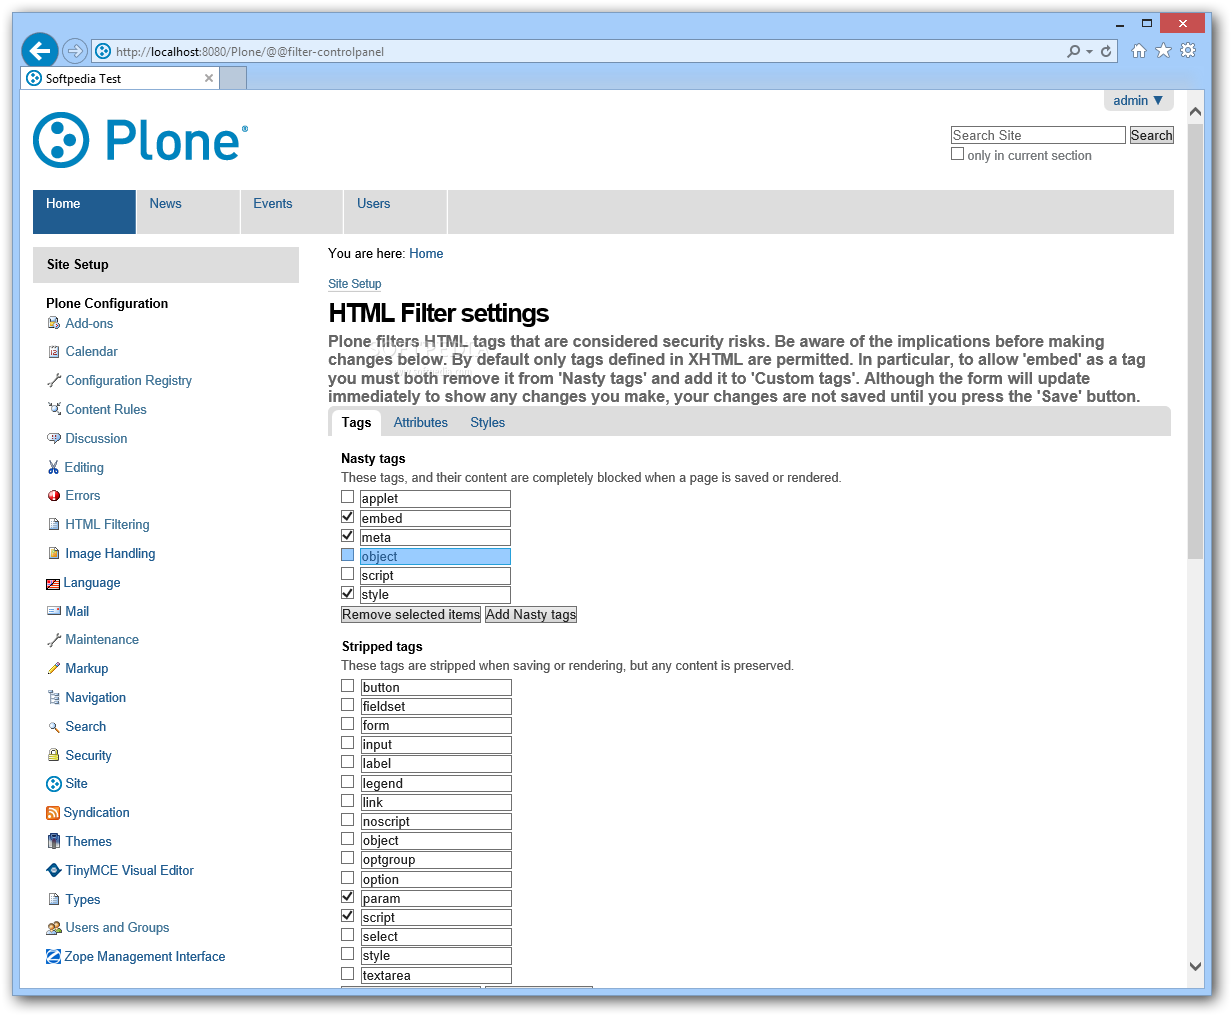1232x1016 pixels.
Task: Click the Site Plone logo icon
Action: [54, 784]
